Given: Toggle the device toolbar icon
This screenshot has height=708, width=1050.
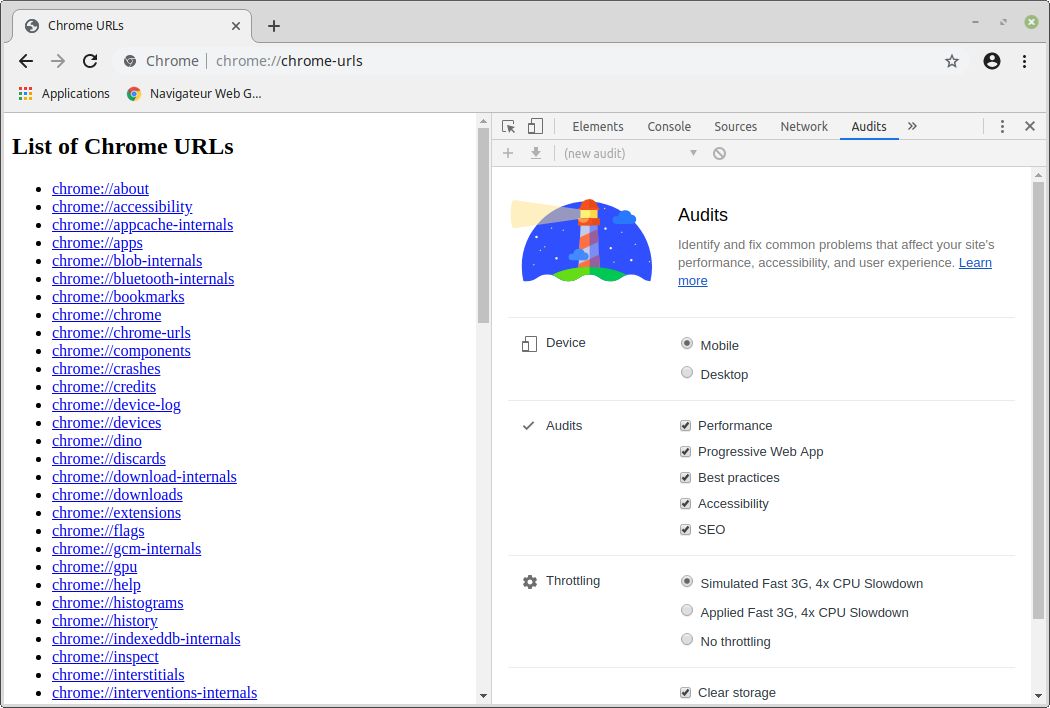Looking at the screenshot, I should pyautogui.click(x=536, y=127).
